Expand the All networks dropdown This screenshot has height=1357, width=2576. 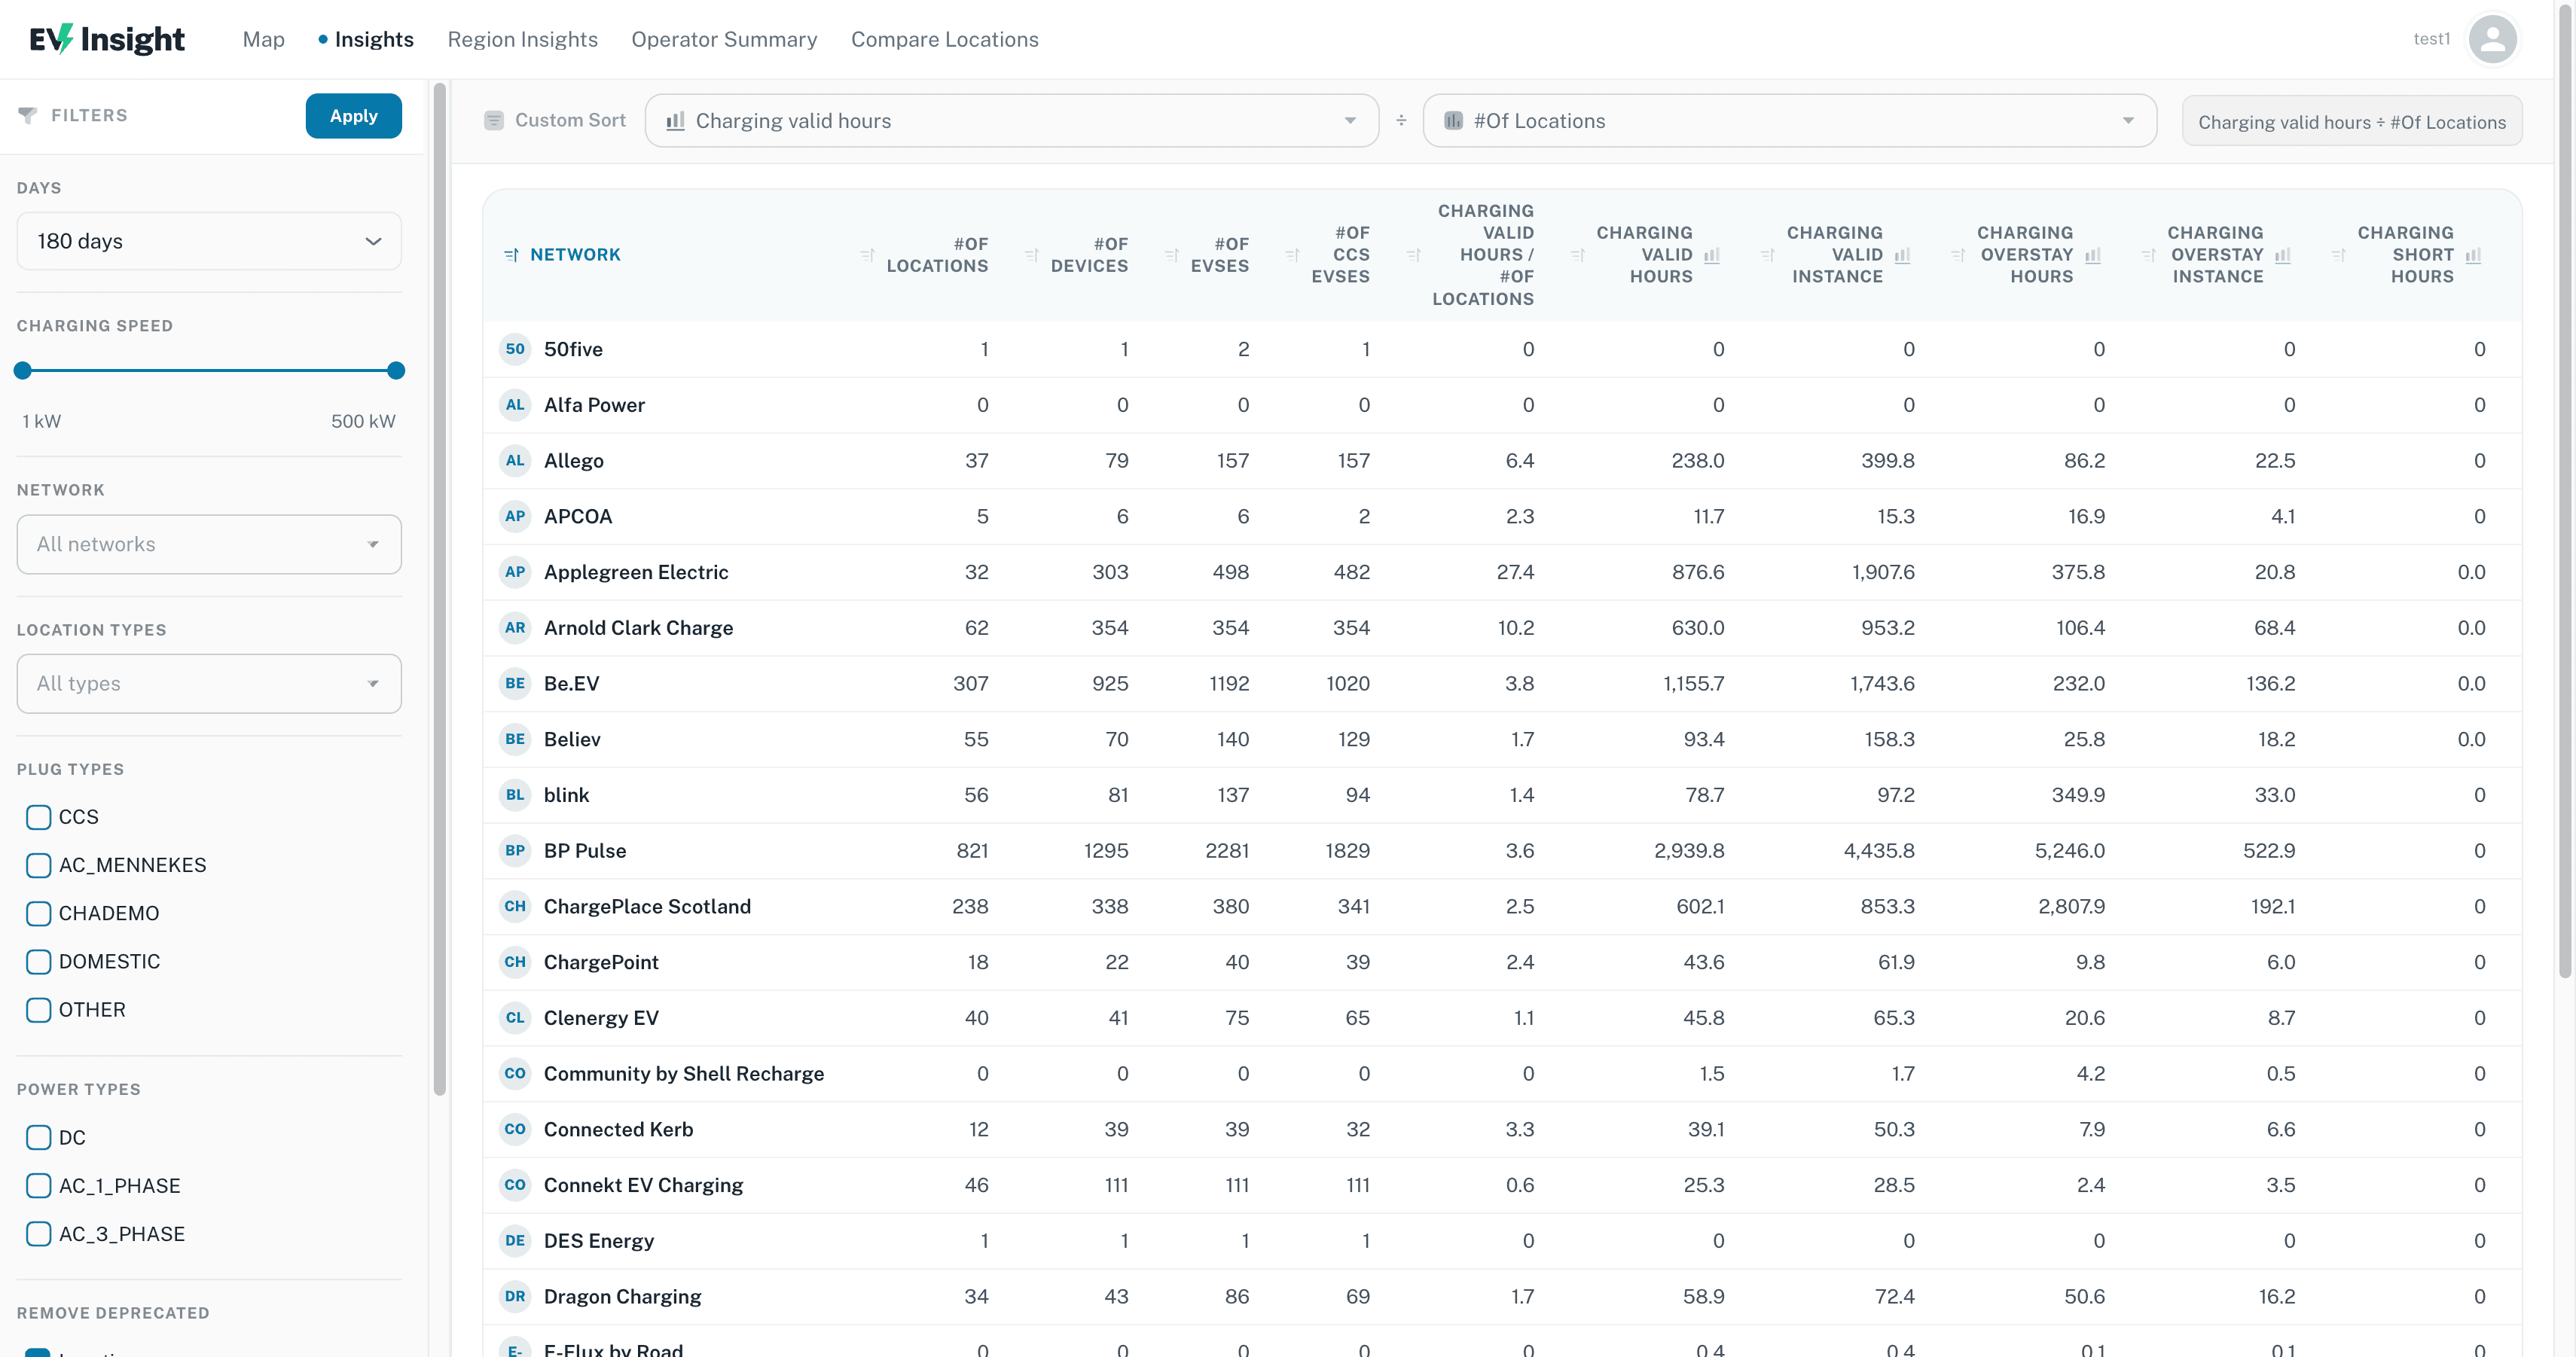209,544
